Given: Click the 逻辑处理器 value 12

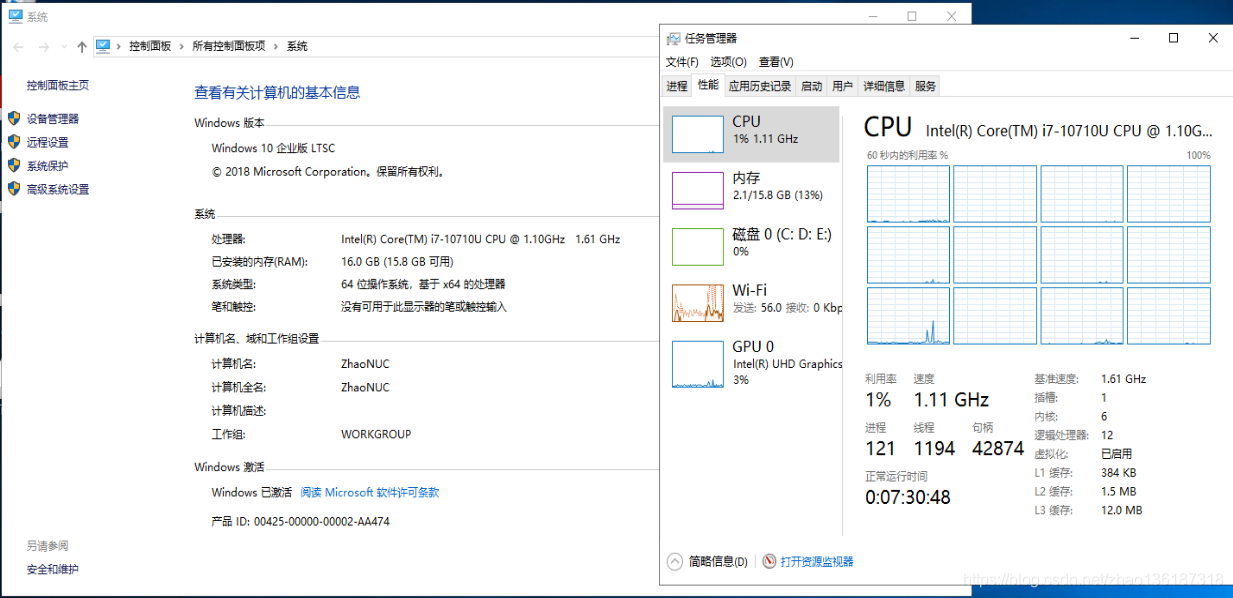Looking at the screenshot, I should coord(1107,435).
